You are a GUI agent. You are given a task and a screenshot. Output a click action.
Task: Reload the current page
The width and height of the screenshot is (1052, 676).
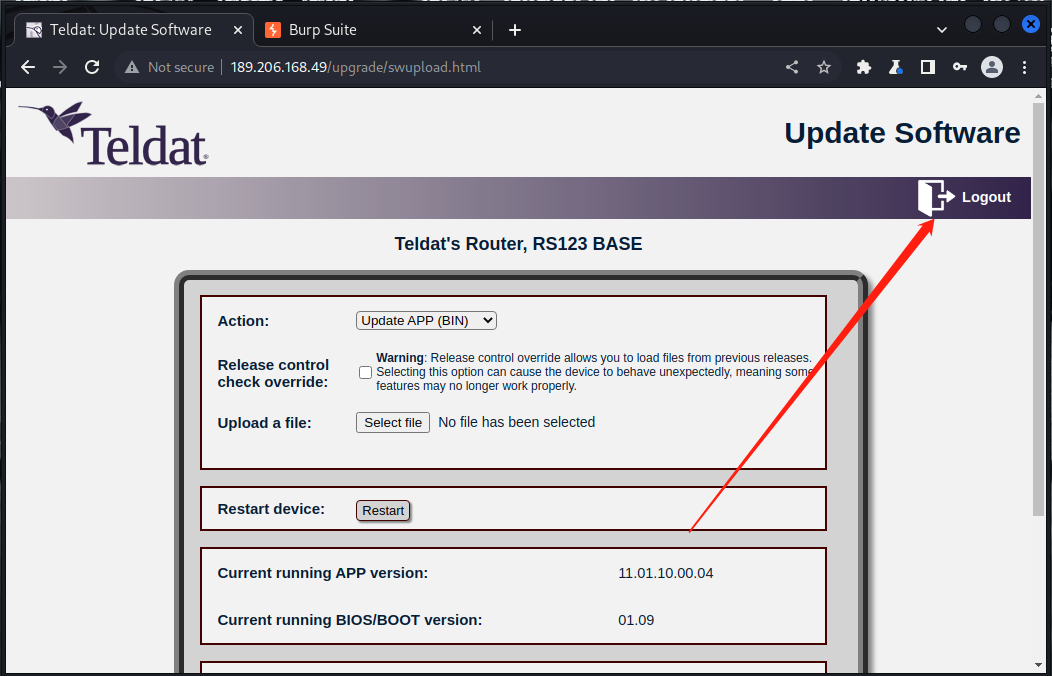click(92, 67)
